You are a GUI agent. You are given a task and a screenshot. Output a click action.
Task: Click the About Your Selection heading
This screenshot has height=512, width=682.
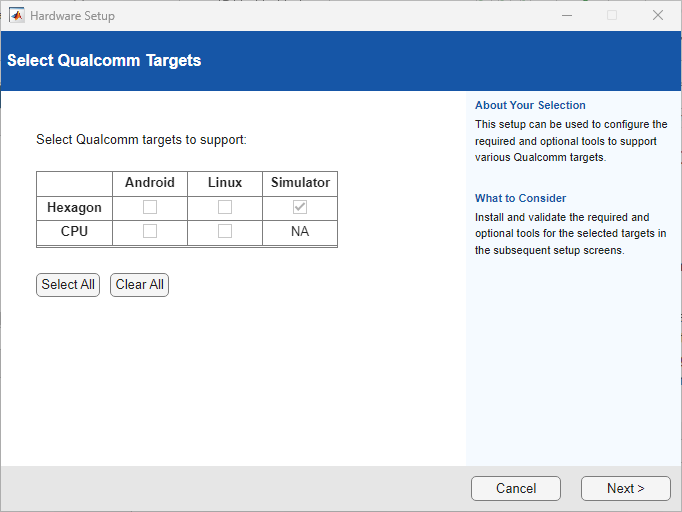530,105
